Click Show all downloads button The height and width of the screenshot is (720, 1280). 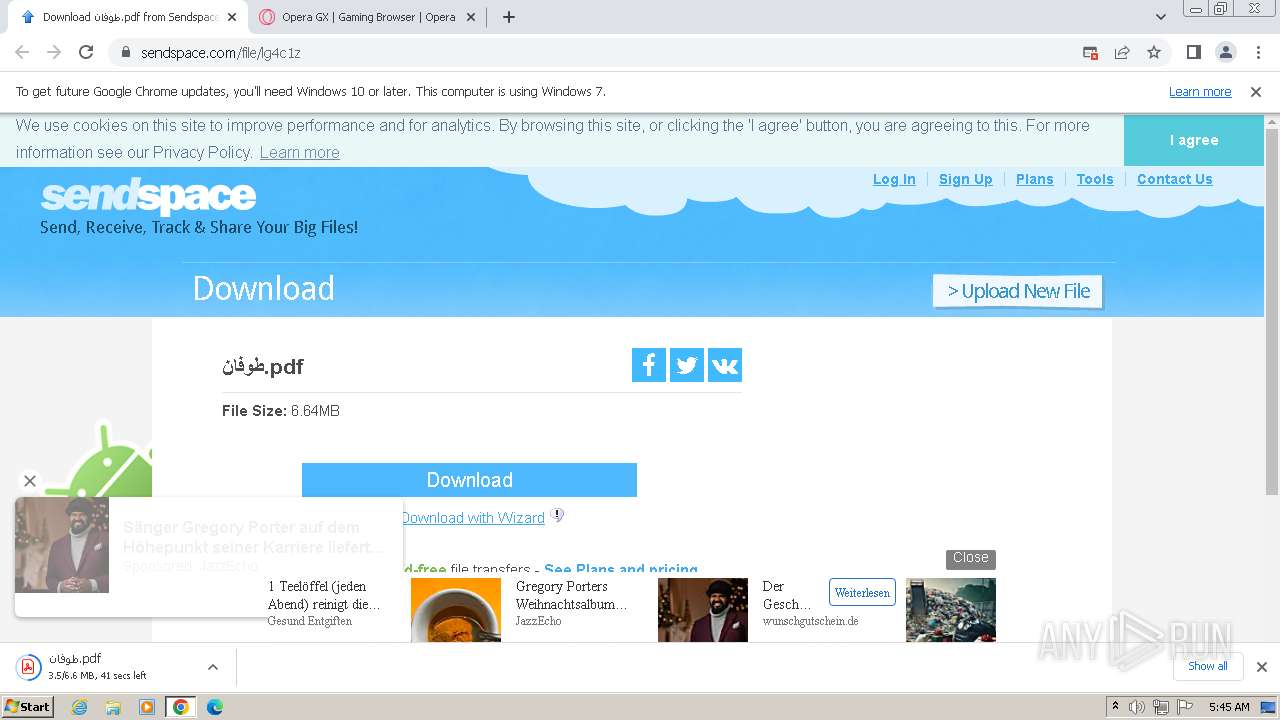(1208, 666)
